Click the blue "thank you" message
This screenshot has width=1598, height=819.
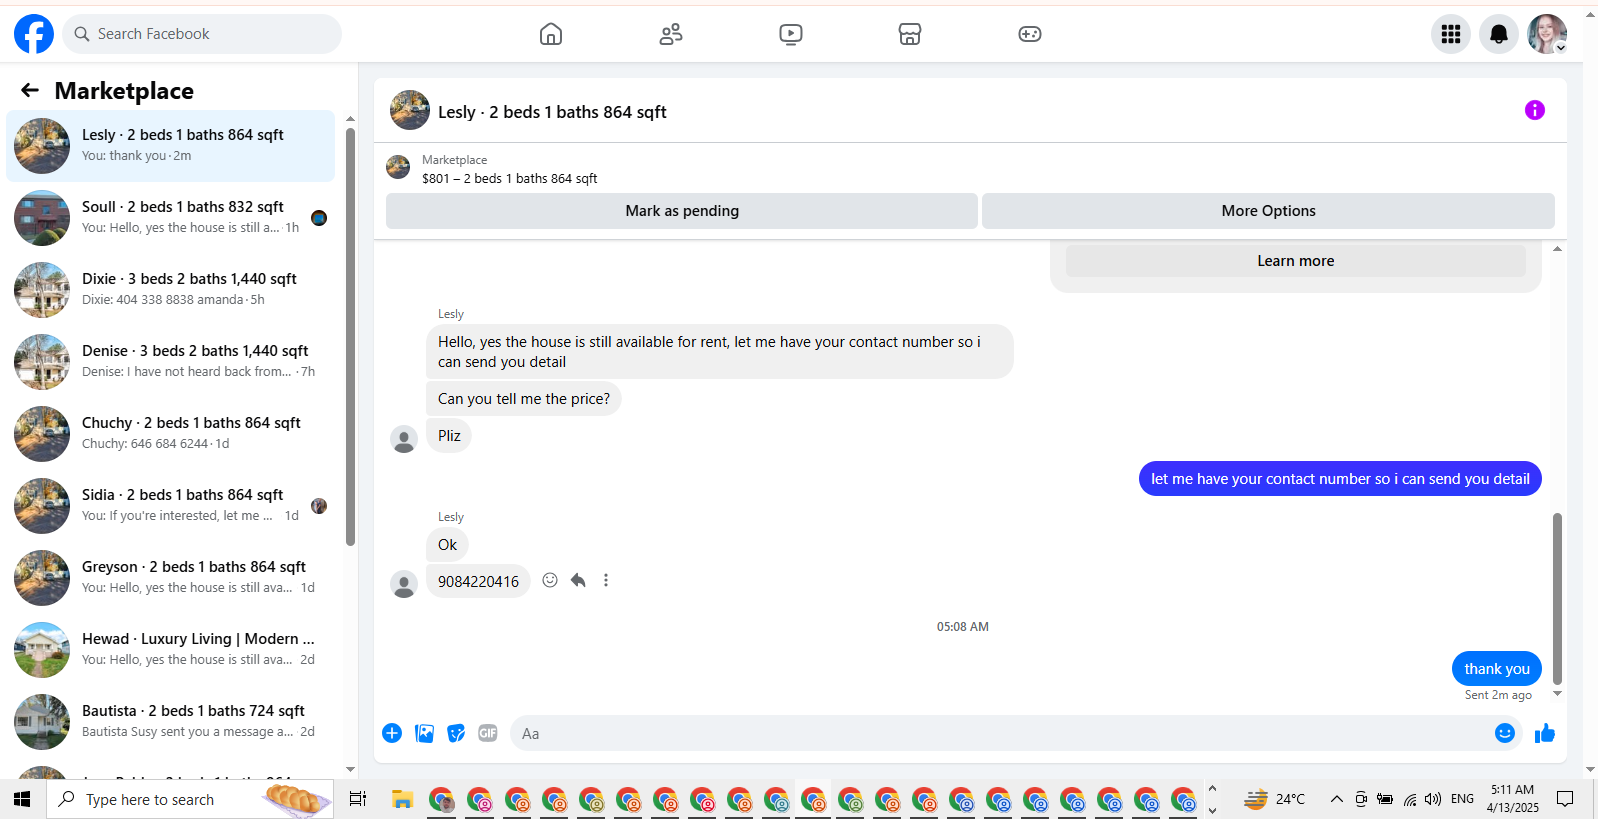click(x=1497, y=669)
